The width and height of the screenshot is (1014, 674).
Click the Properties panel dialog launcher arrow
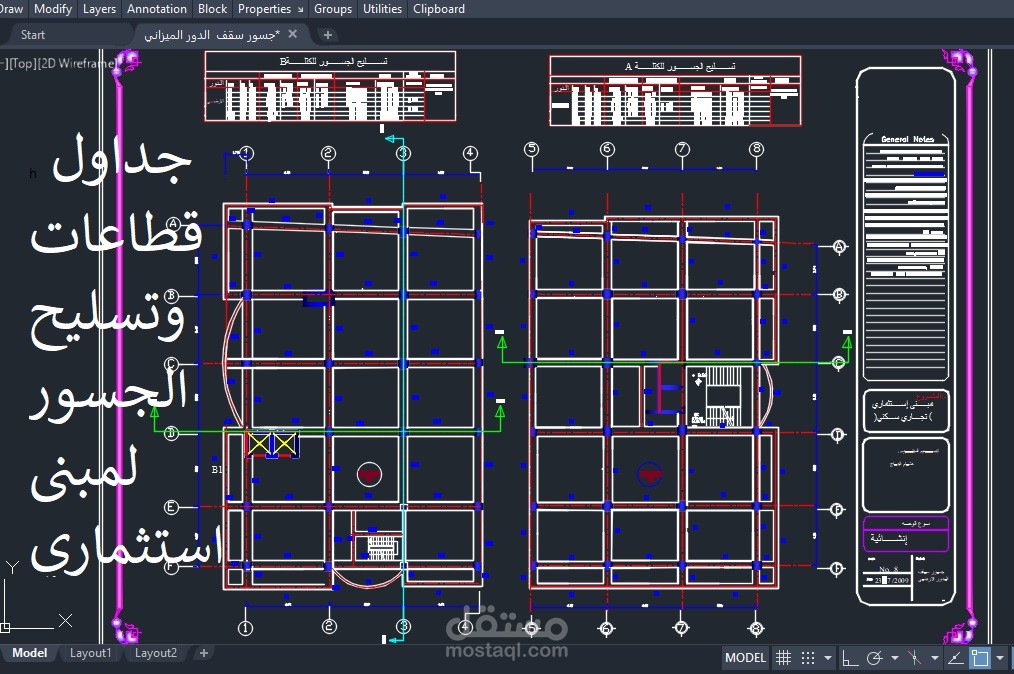point(301,10)
